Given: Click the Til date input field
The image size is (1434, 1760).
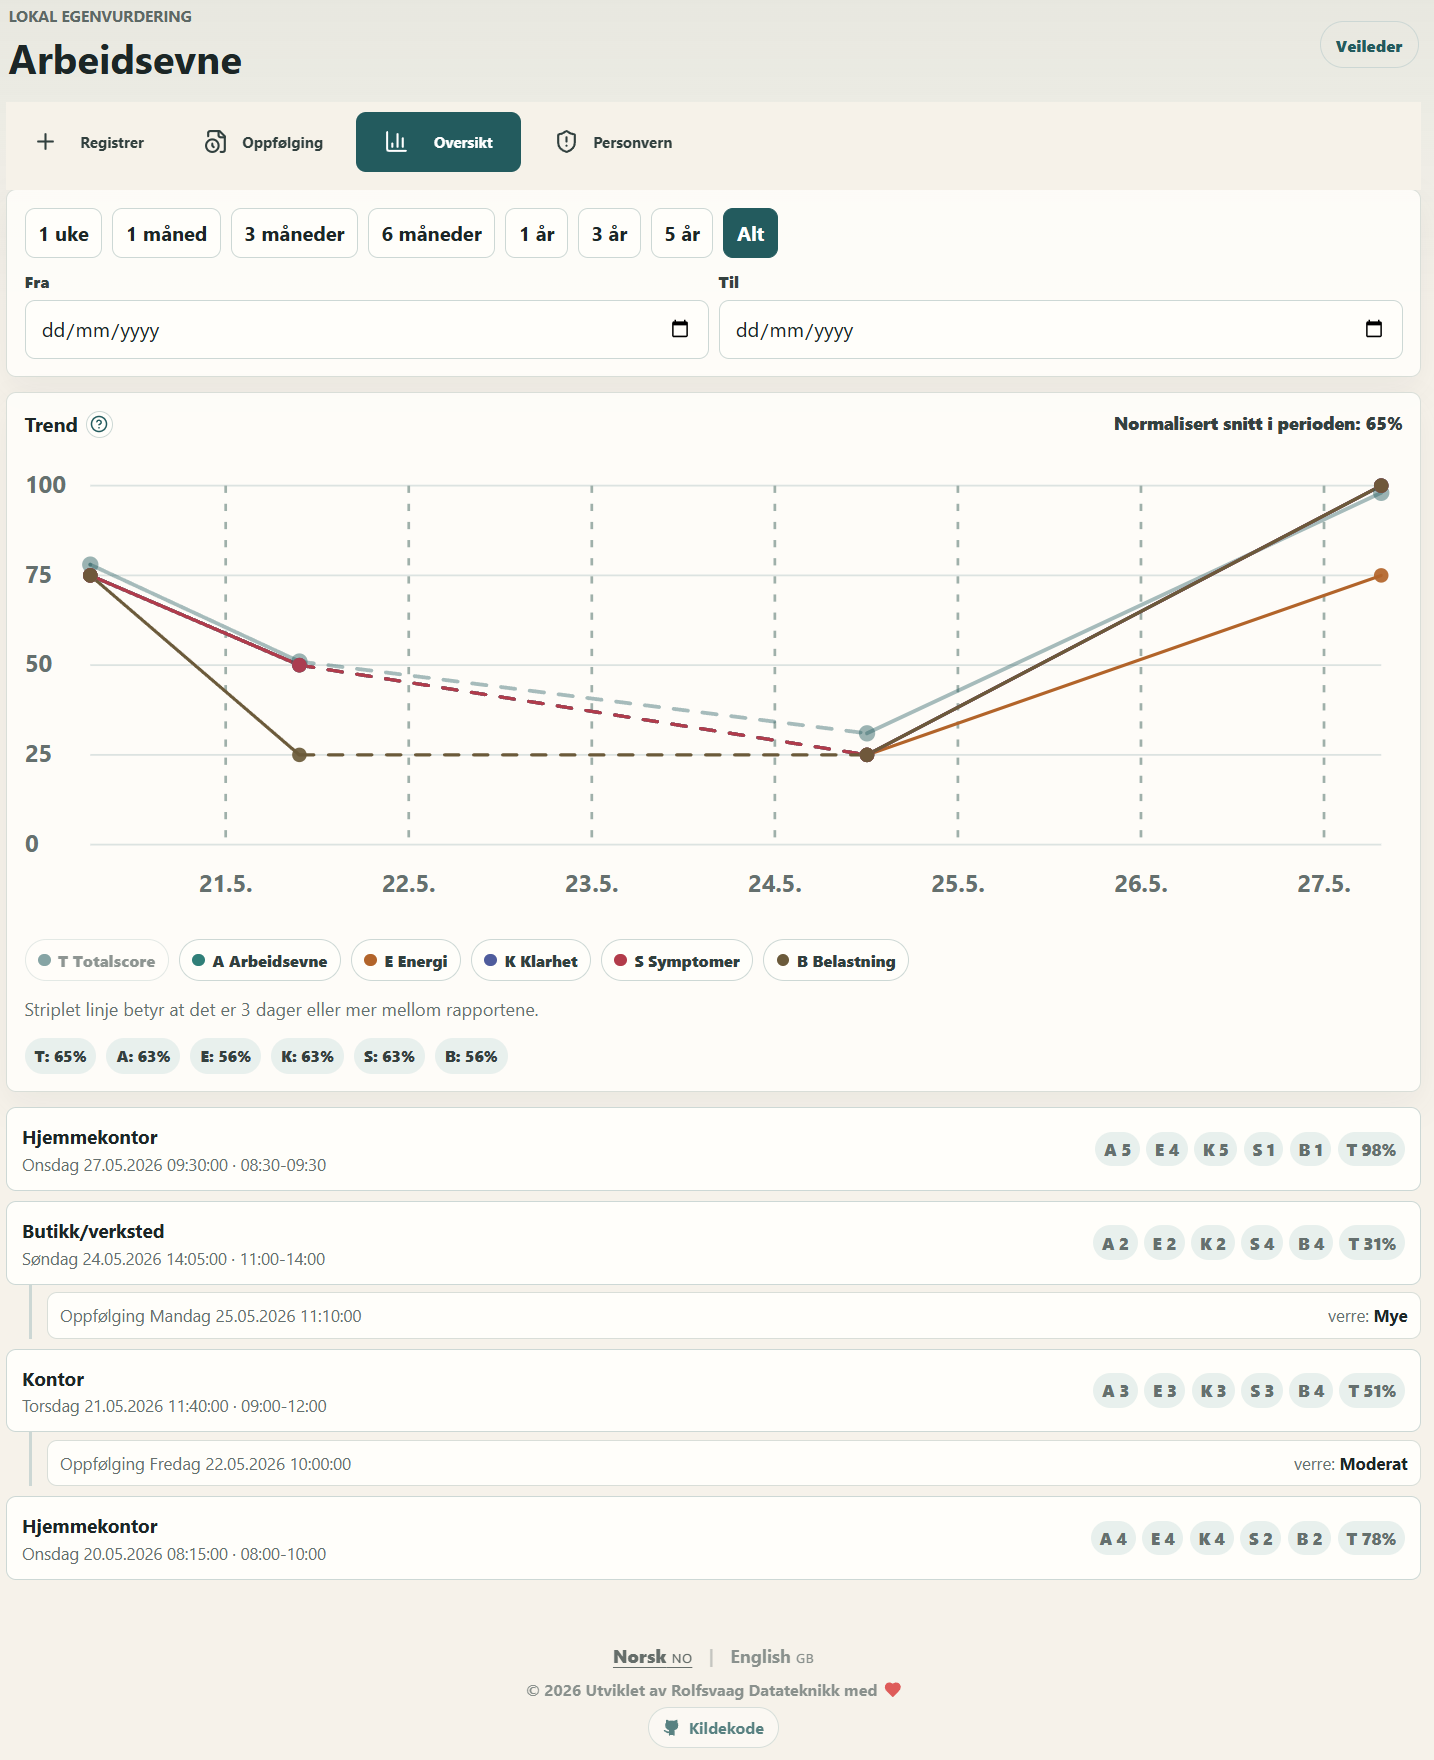Looking at the screenshot, I should click(1061, 329).
